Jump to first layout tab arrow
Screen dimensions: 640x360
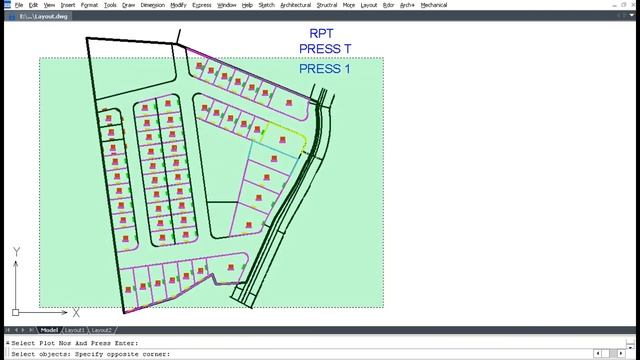pyautogui.click(x=8, y=330)
